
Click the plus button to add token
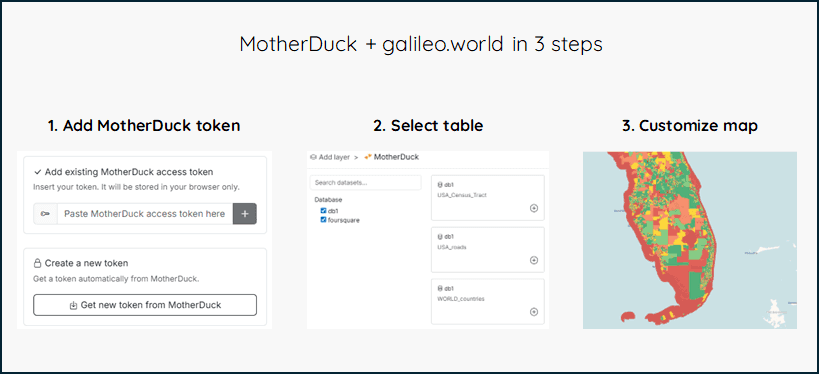pos(244,214)
